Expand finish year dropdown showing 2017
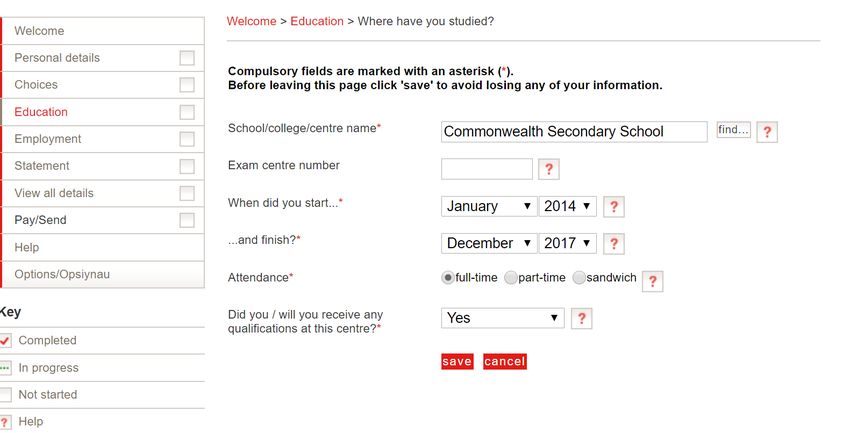Viewport: 850px width, 433px height. pos(568,243)
